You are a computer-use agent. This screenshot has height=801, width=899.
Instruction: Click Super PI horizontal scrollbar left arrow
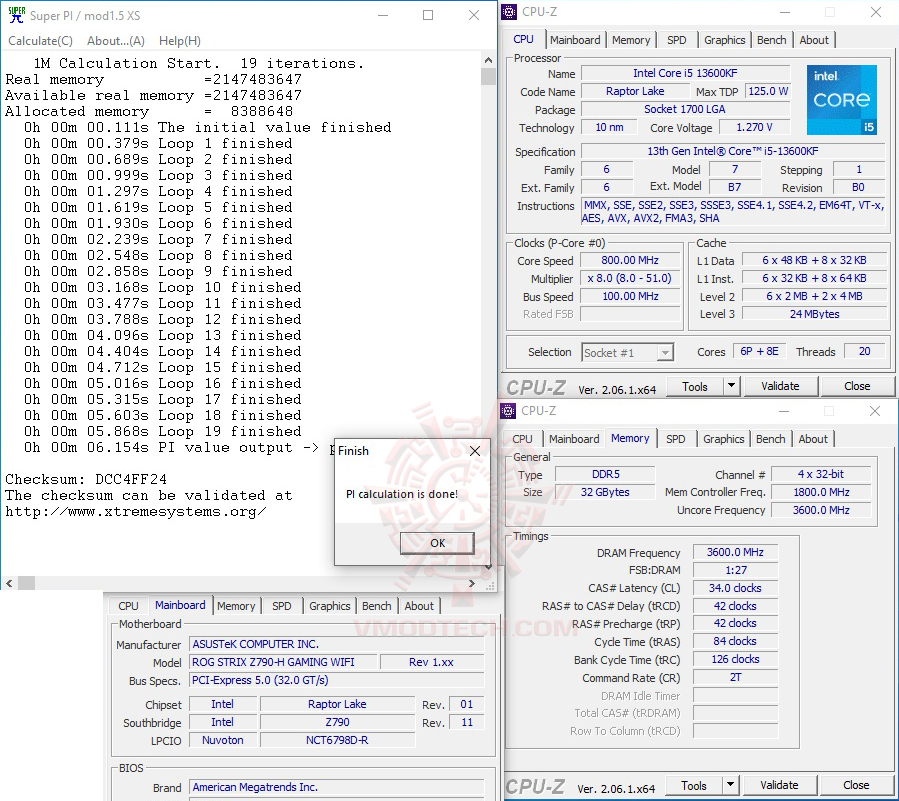[x=9, y=583]
